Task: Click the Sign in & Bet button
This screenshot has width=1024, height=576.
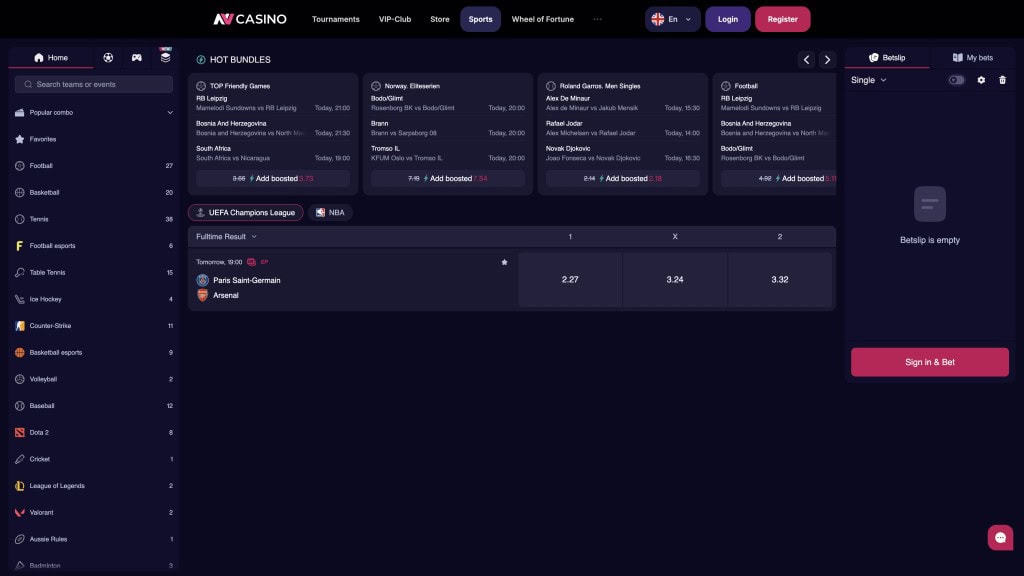Action: pyautogui.click(x=929, y=362)
